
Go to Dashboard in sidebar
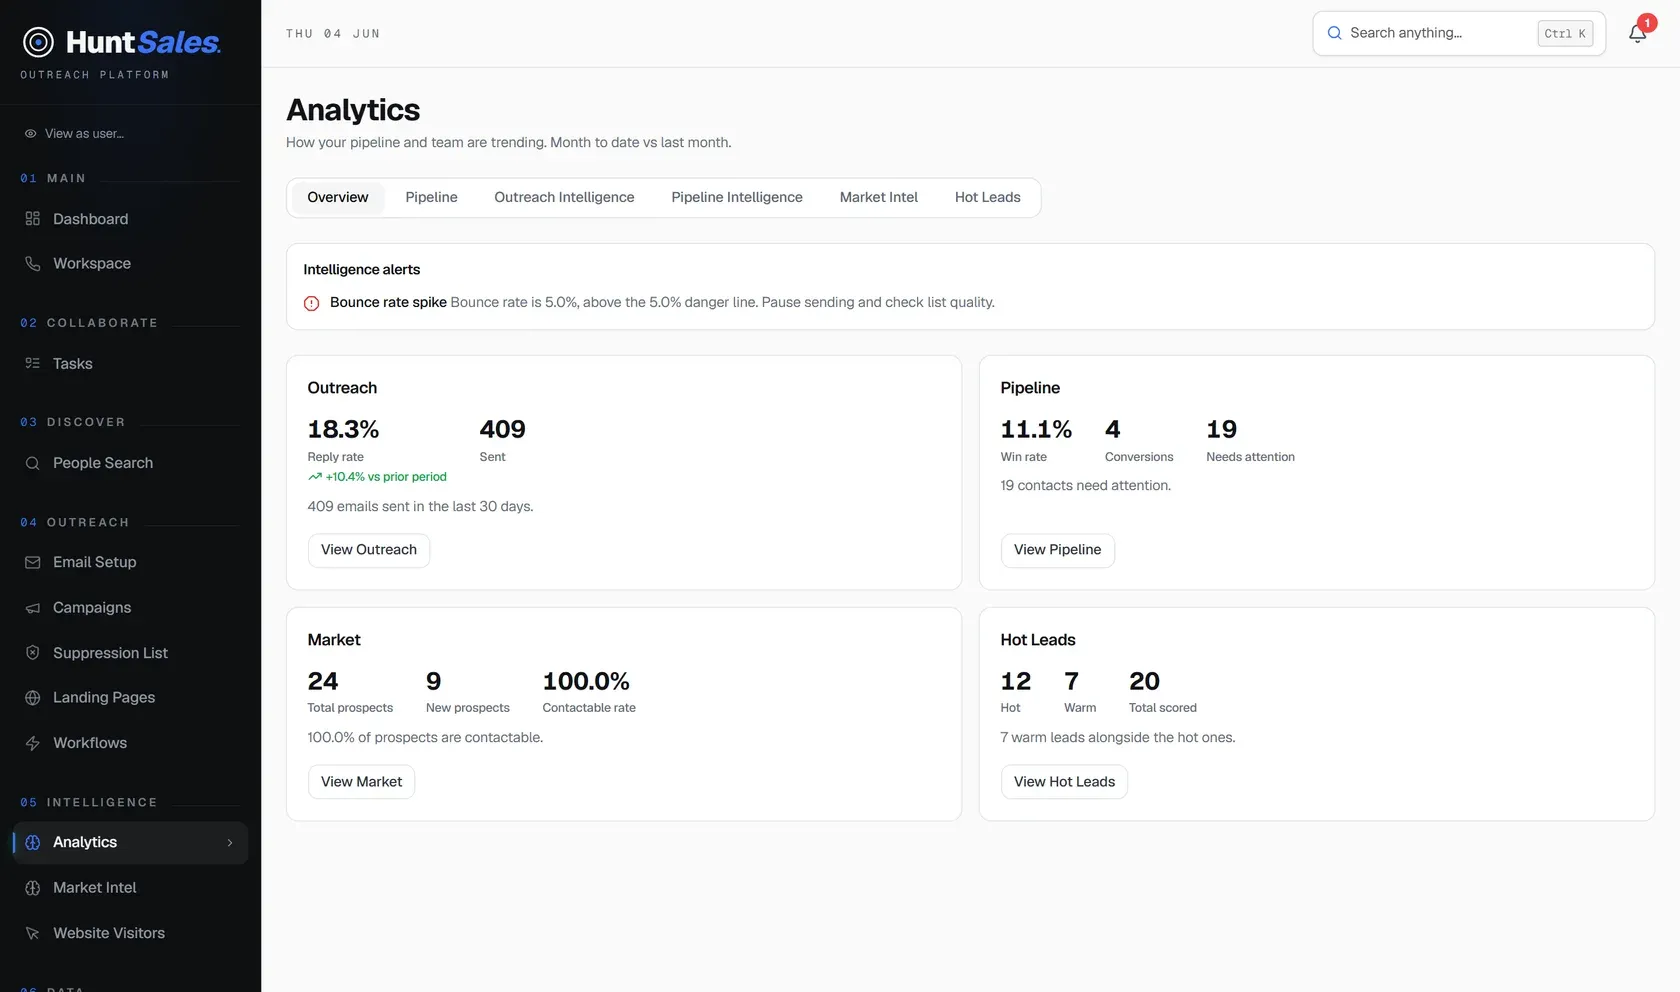point(130,219)
